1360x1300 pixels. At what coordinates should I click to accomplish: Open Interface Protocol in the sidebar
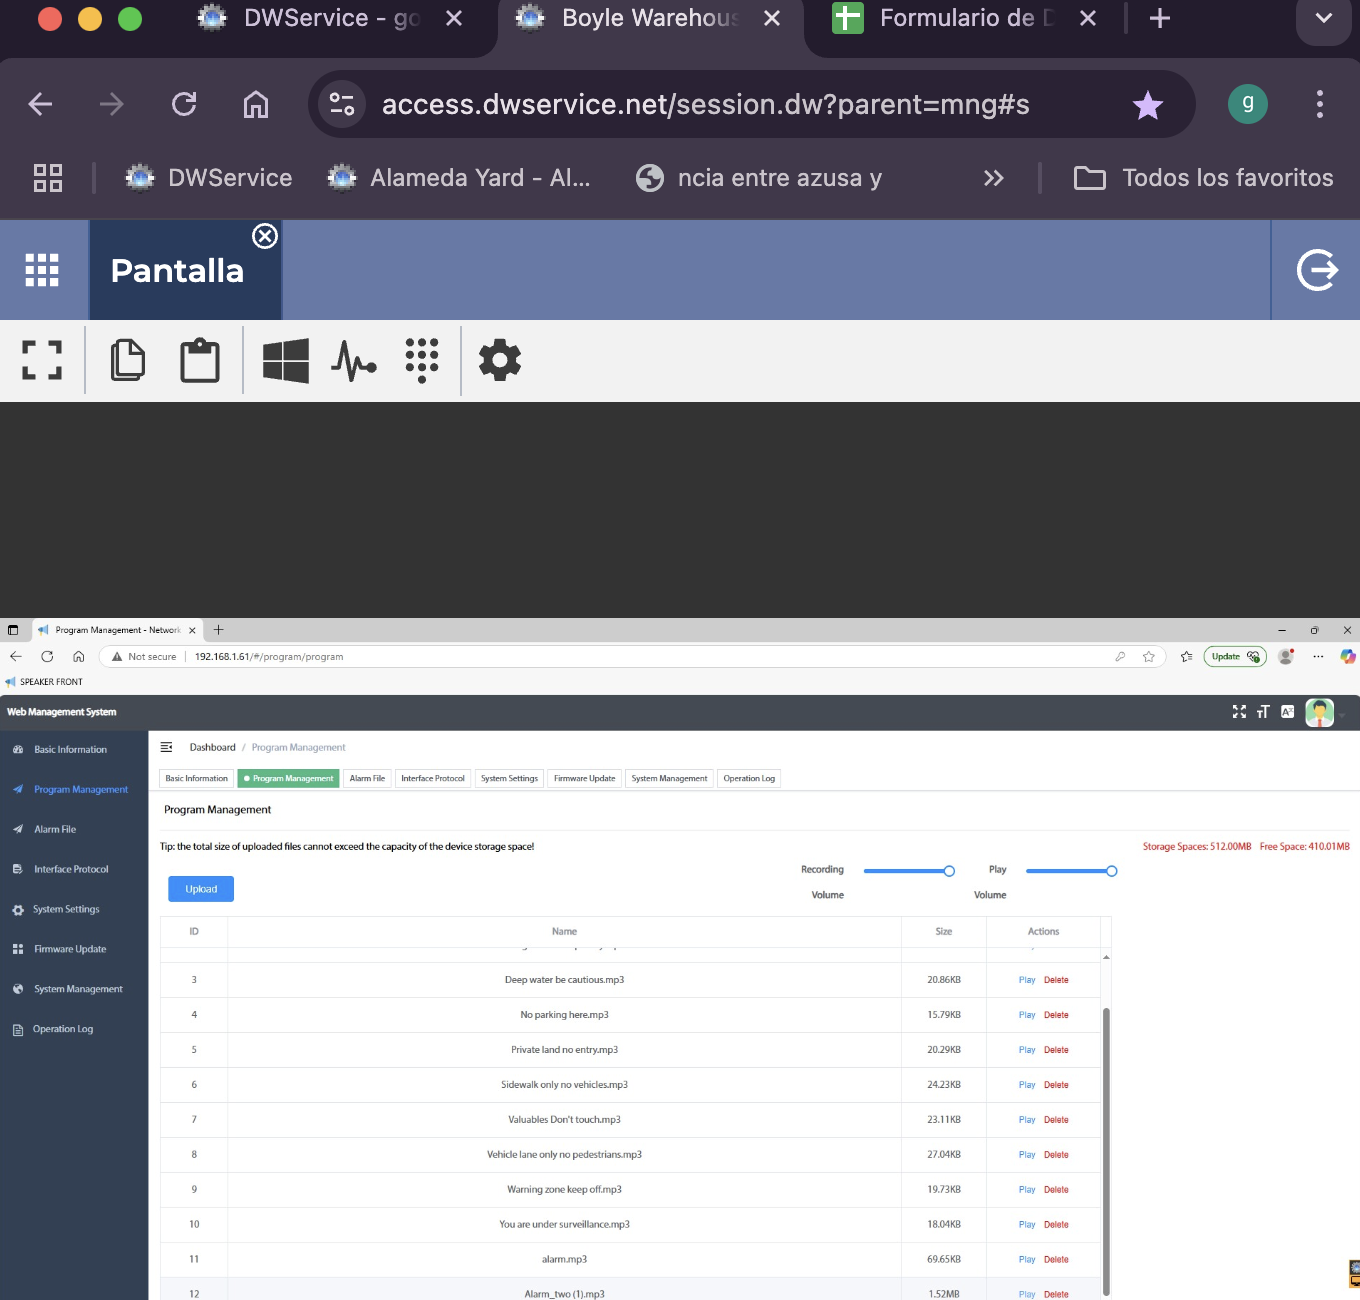point(71,869)
